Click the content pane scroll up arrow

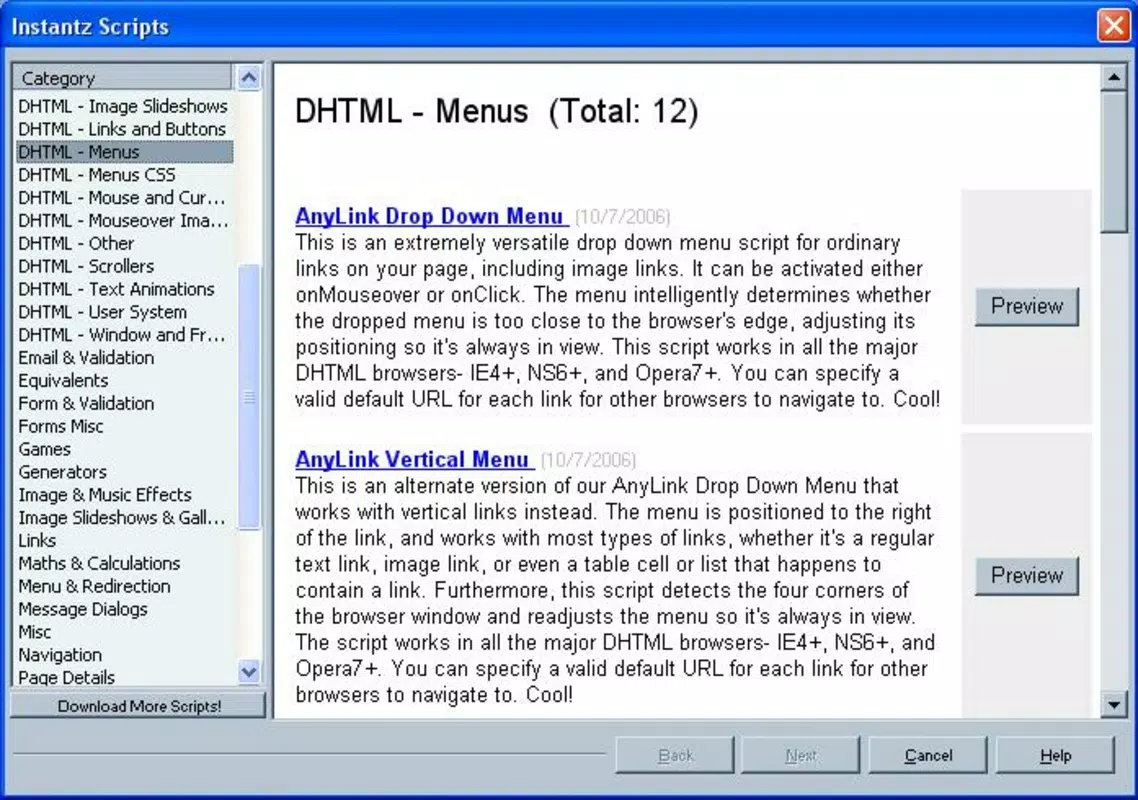(1114, 77)
